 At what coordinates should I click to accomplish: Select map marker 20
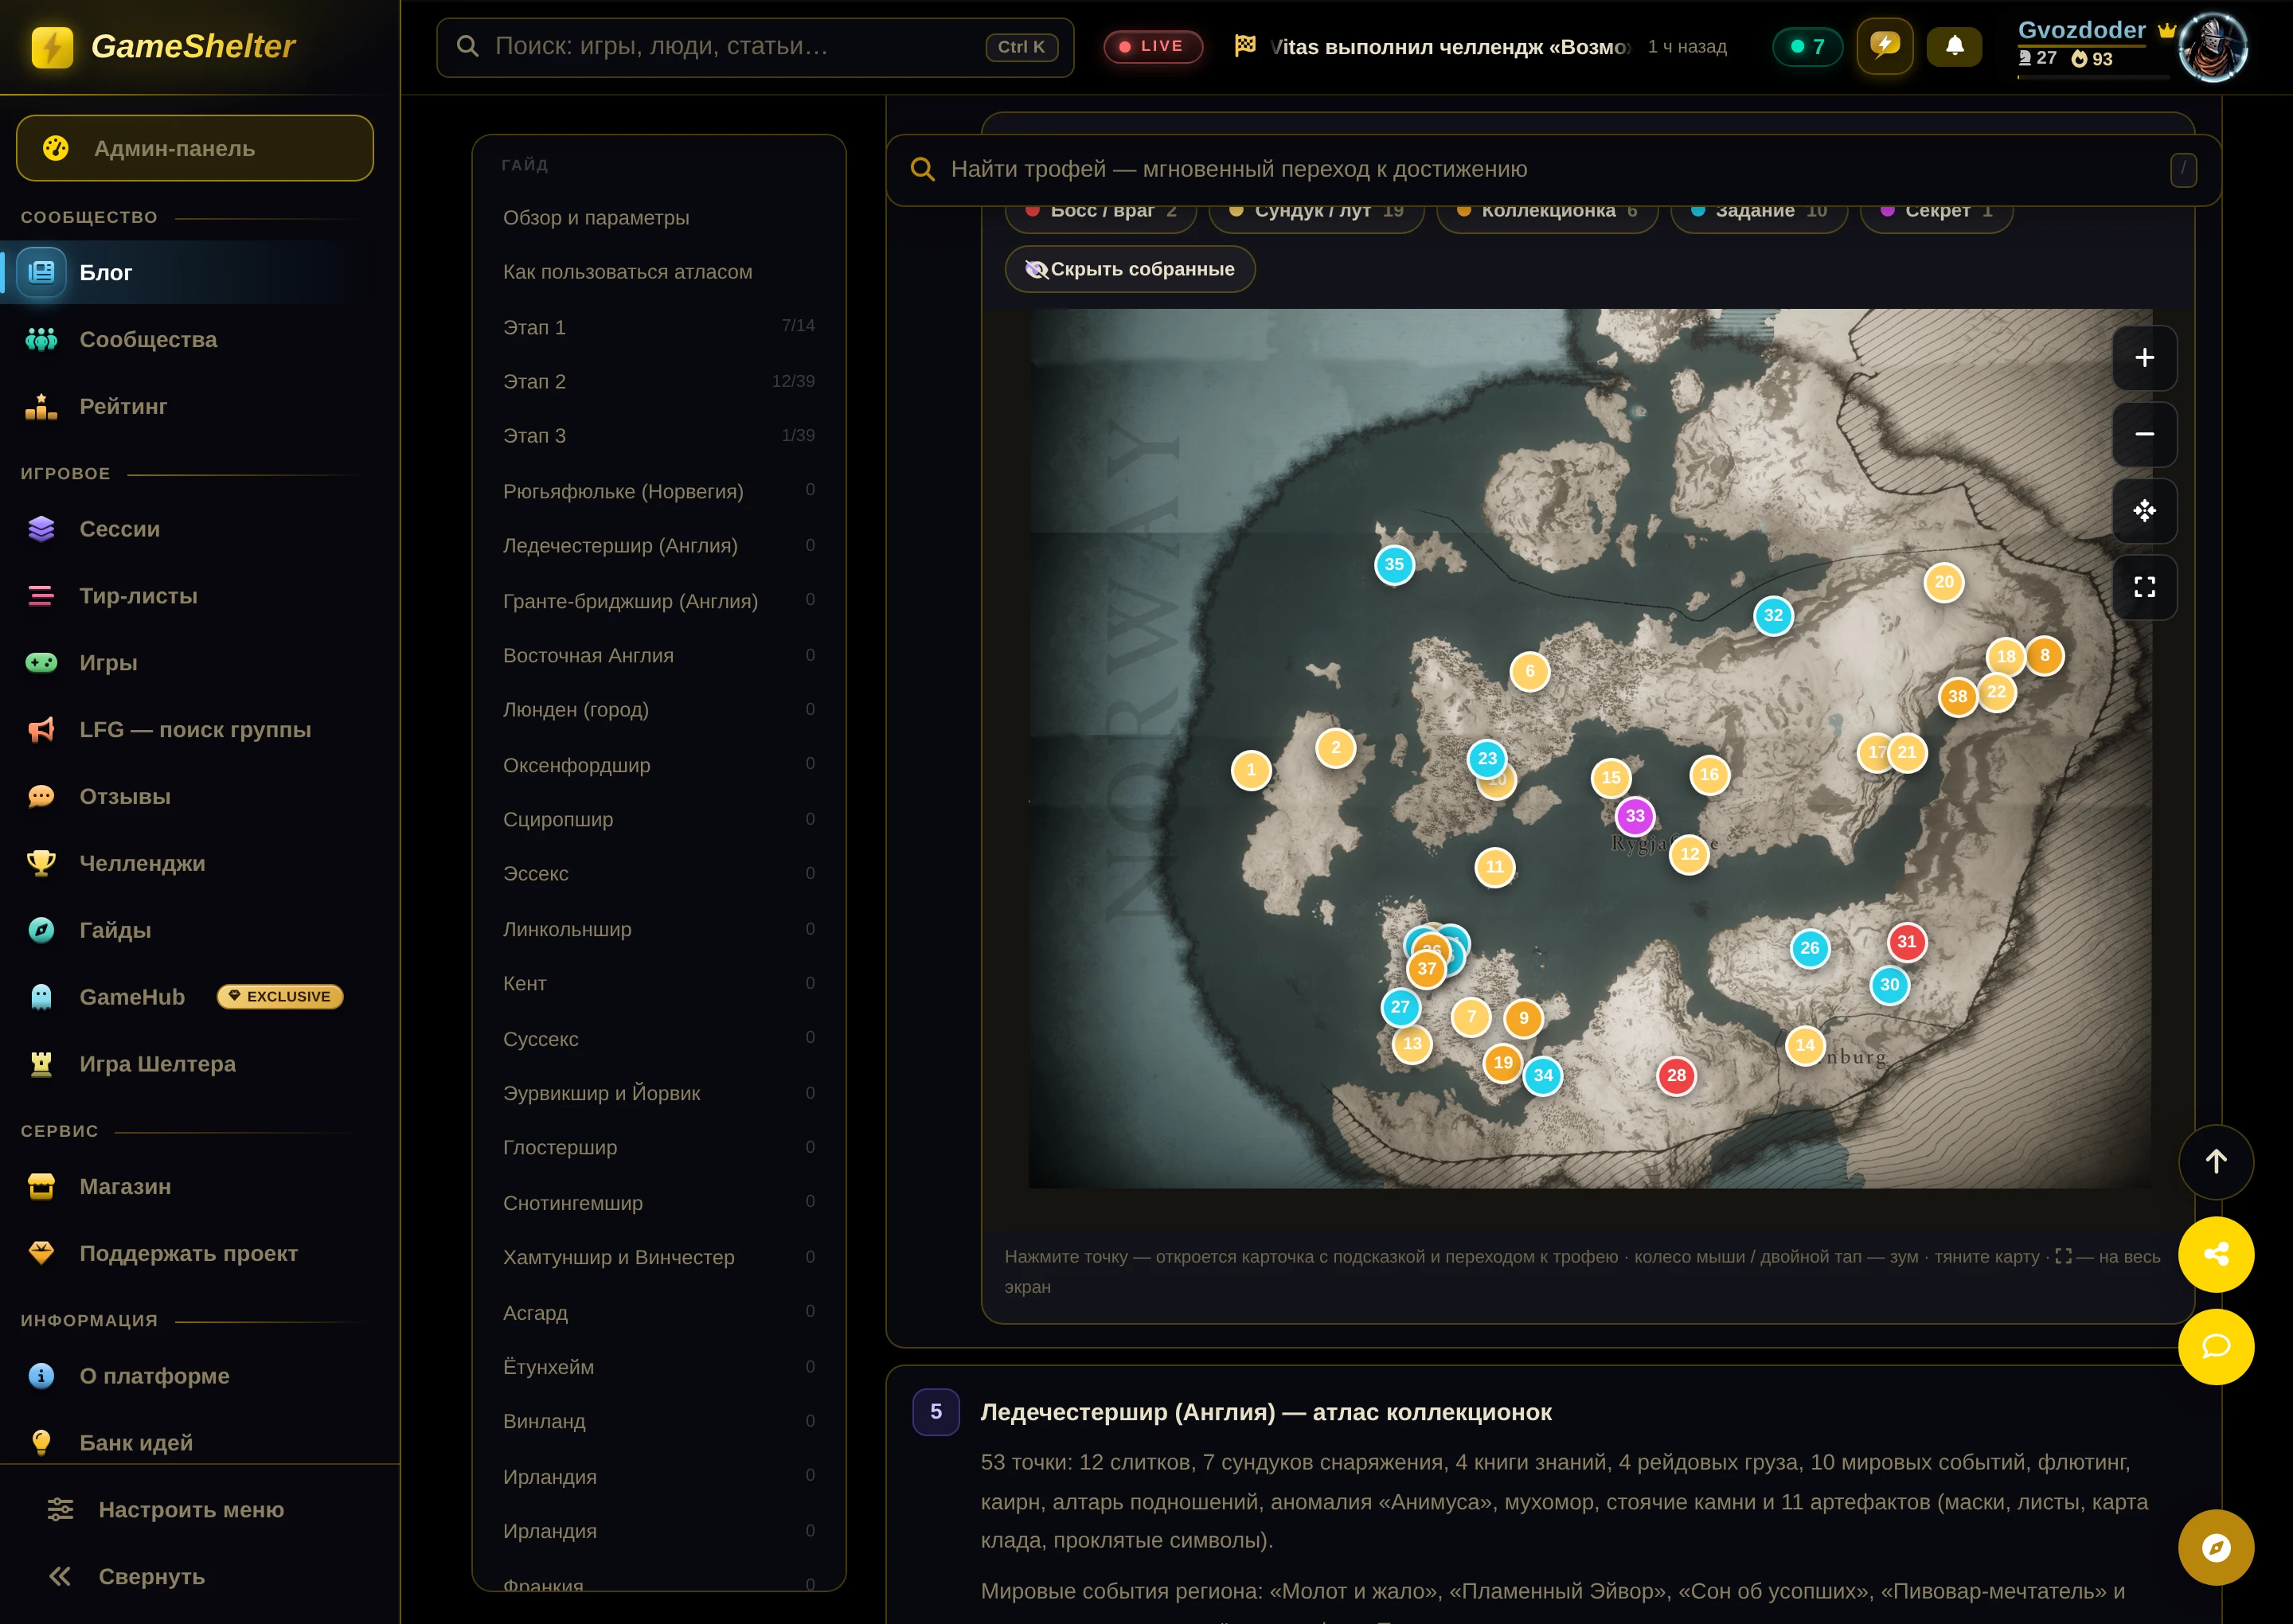point(1944,582)
